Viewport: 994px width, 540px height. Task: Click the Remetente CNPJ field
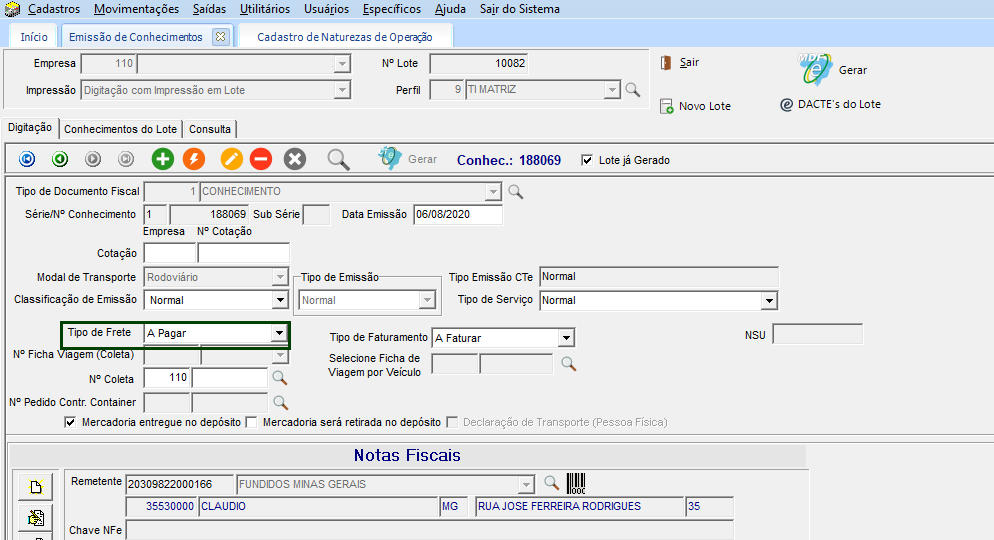point(179,484)
